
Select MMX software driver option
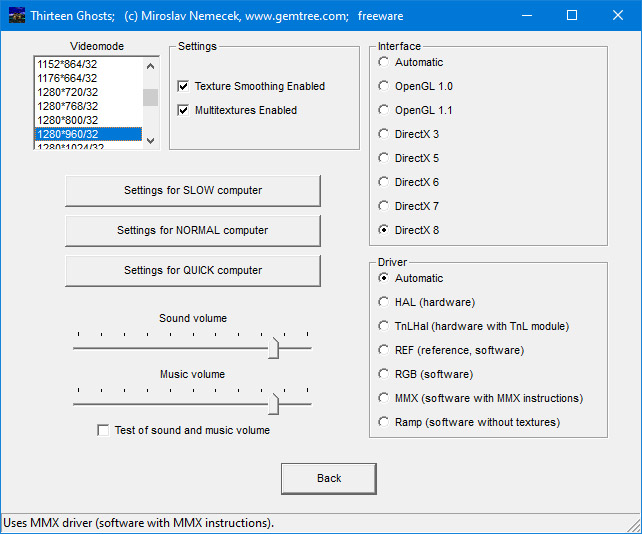[x=384, y=399]
